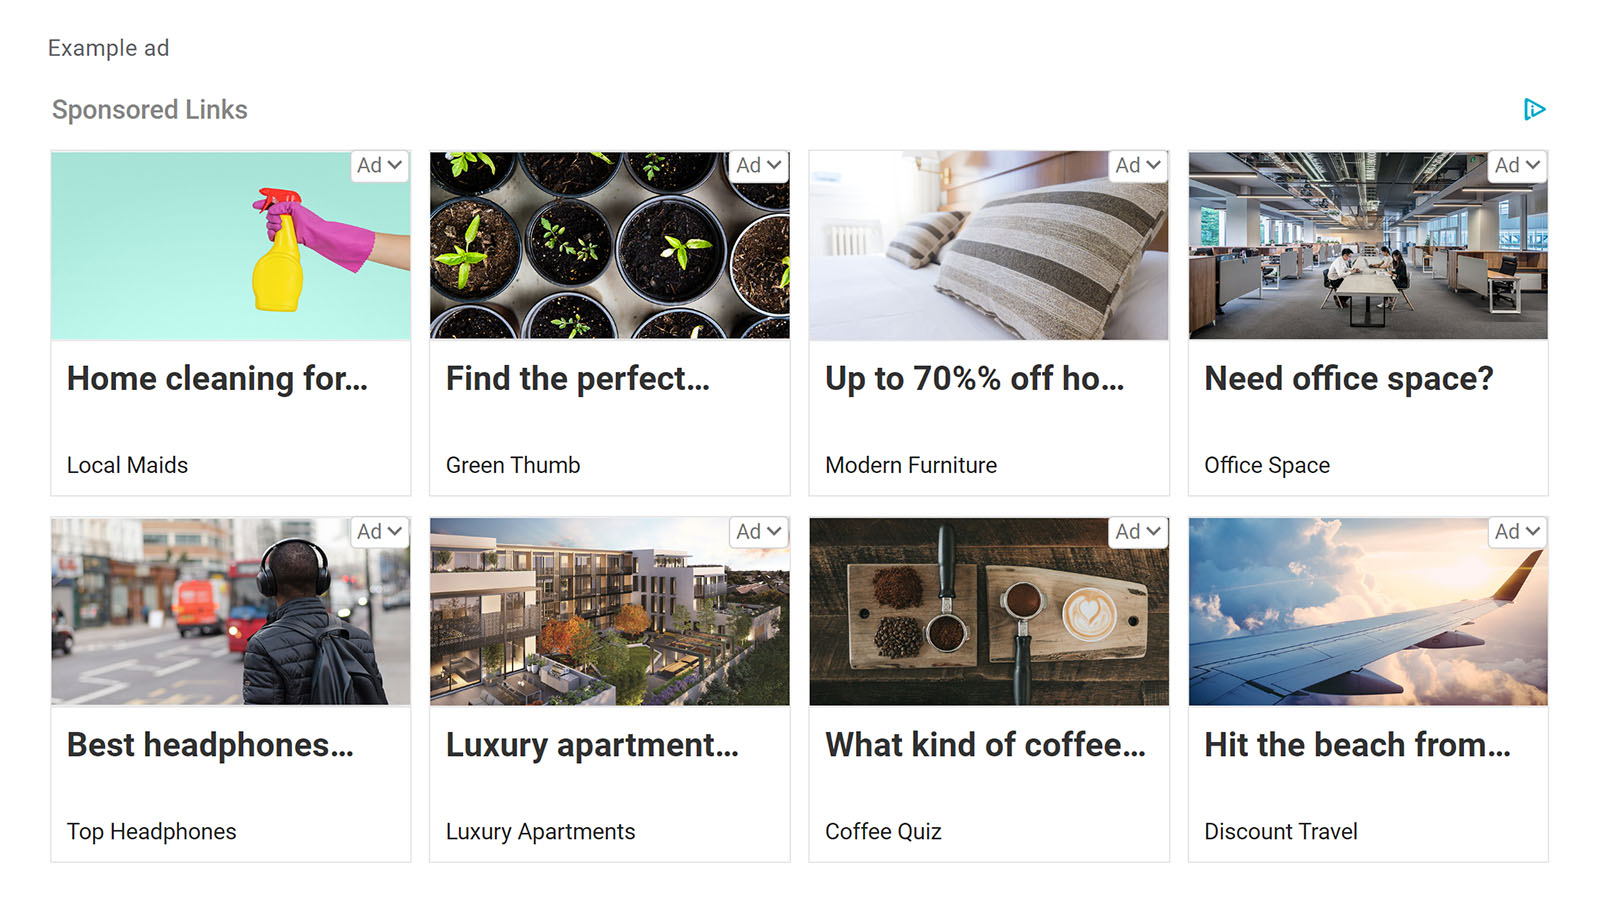Click the AdChoices icon beside Sponsored Links
Image resolution: width=1600 pixels, height=908 pixels.
pos(1534,109)
